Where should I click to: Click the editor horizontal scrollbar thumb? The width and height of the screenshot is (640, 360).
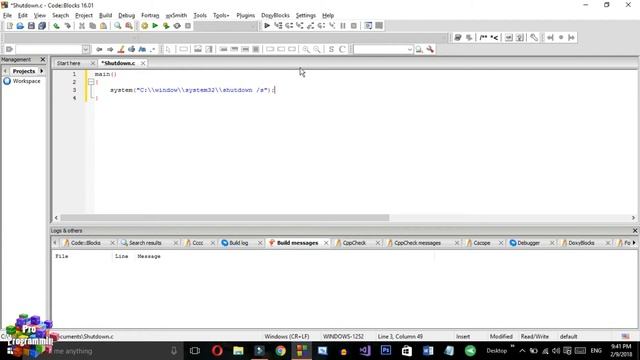click(225, 218)
